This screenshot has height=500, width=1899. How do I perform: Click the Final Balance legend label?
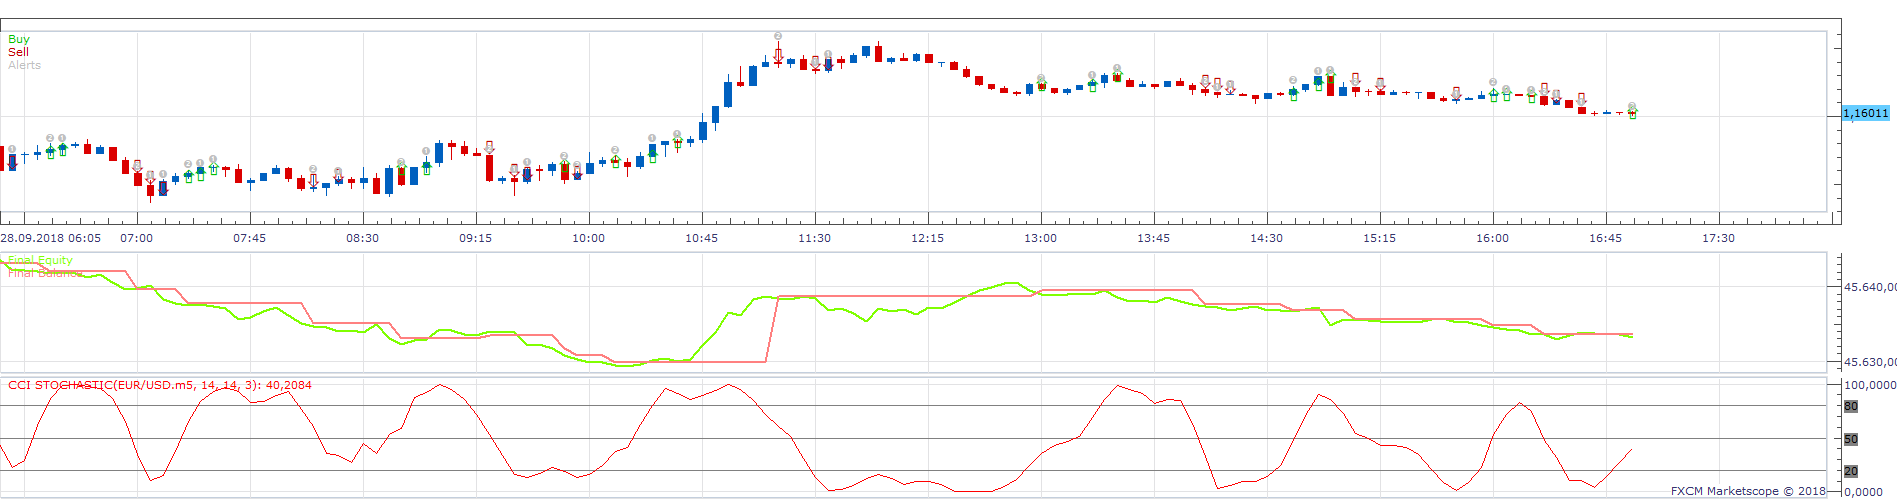(45, 272)
